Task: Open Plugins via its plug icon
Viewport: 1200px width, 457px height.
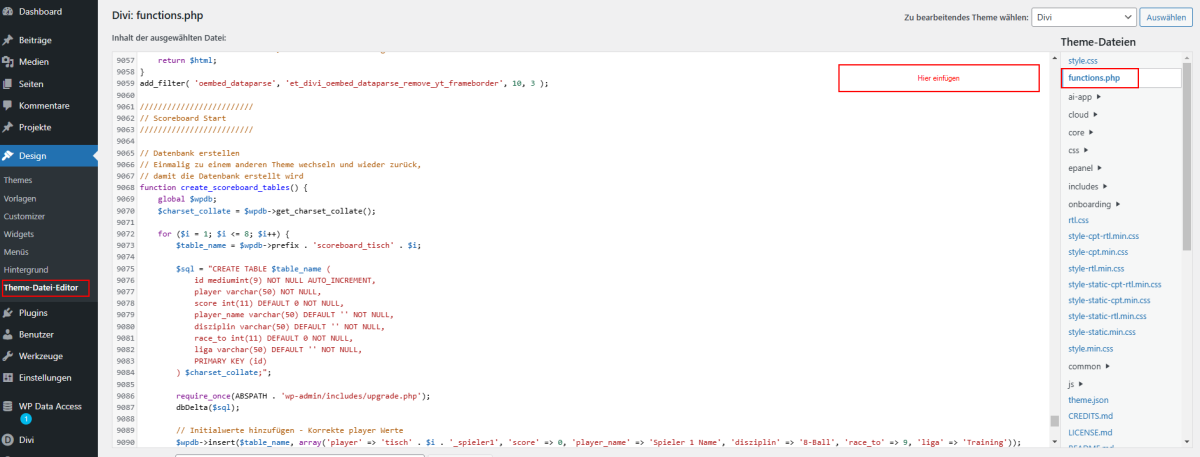Action: pyautogui.click(x=8, y=313)
